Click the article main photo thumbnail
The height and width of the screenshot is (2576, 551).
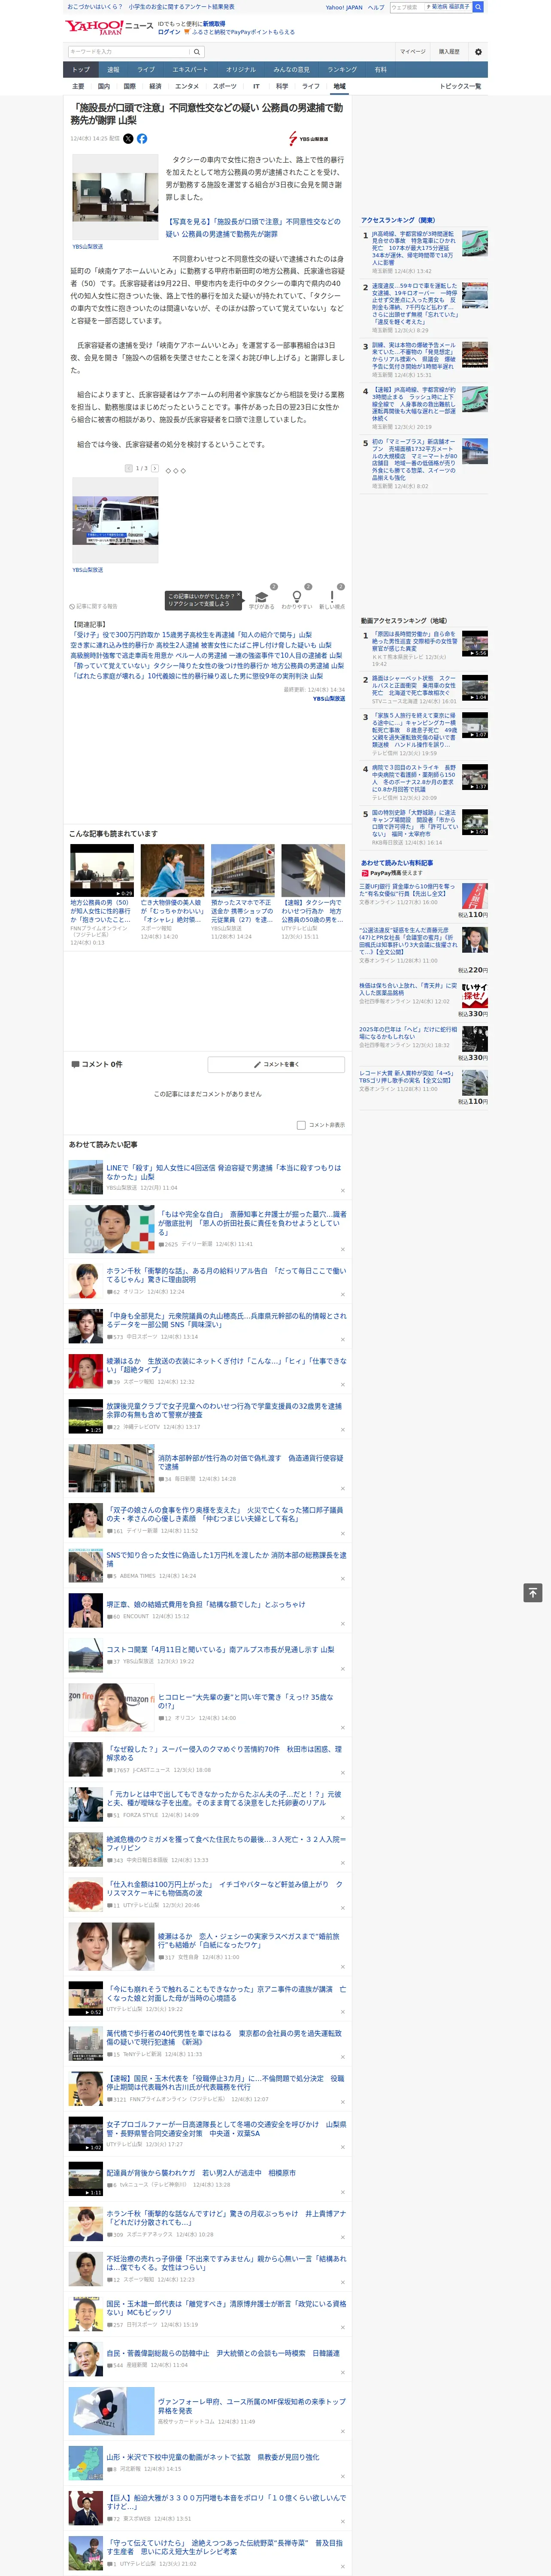click(115, 197)
